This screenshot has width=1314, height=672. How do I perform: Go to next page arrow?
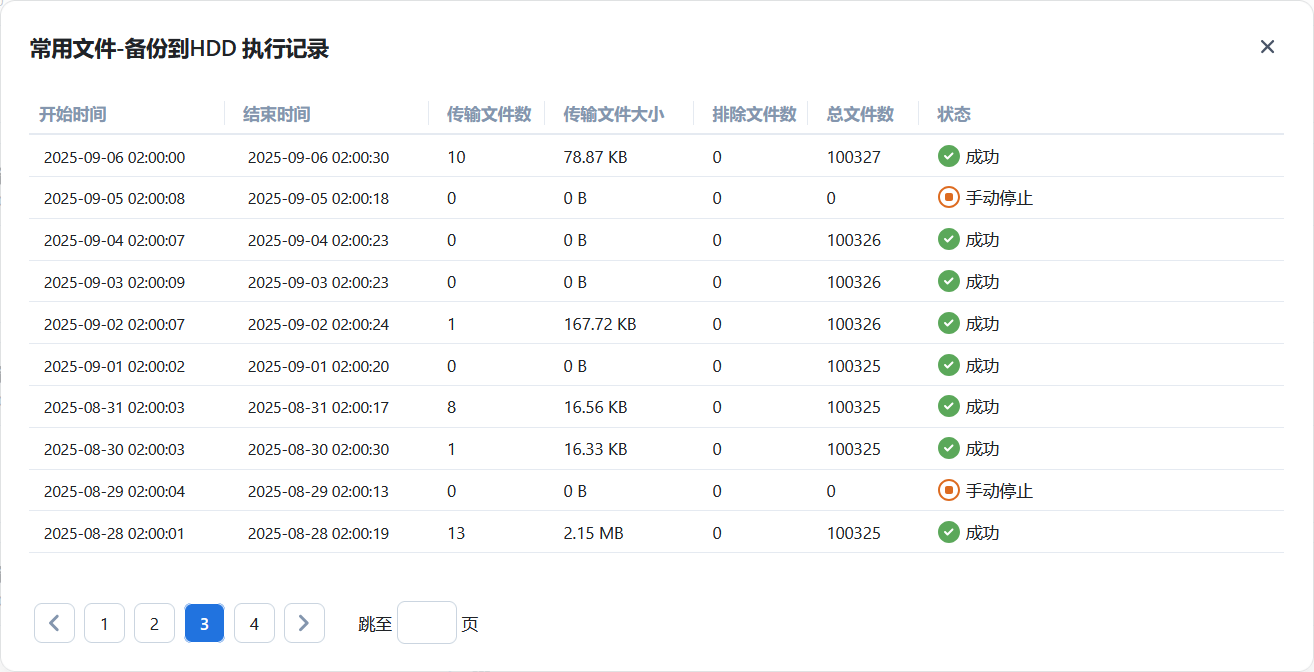[304, 623]
